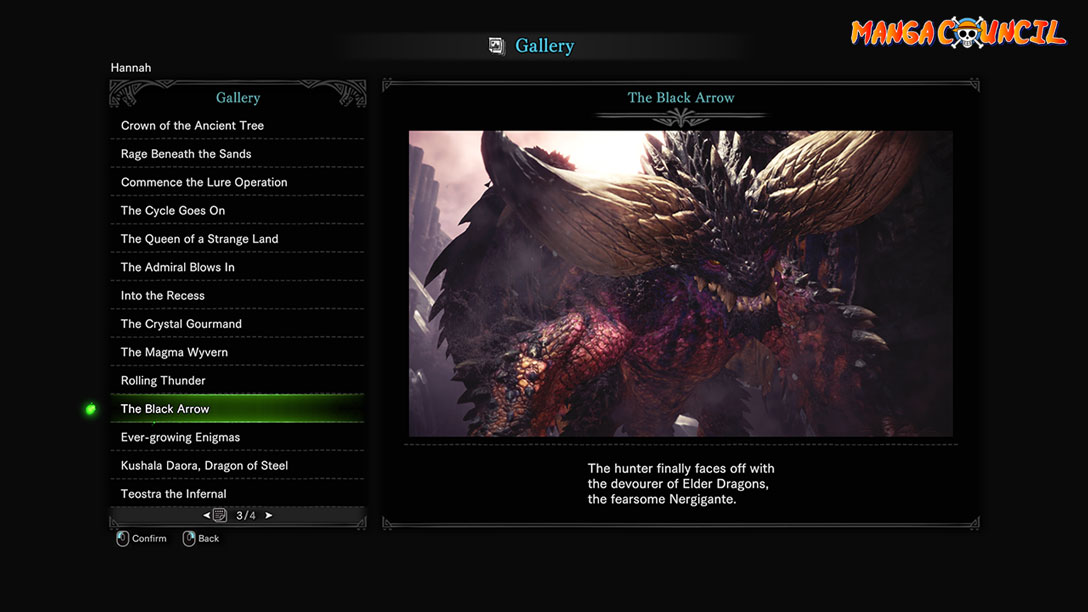This screenshot has width=1088, height=612.
Task: Click The Black Arrow title above preview
Action: (681, 98)
